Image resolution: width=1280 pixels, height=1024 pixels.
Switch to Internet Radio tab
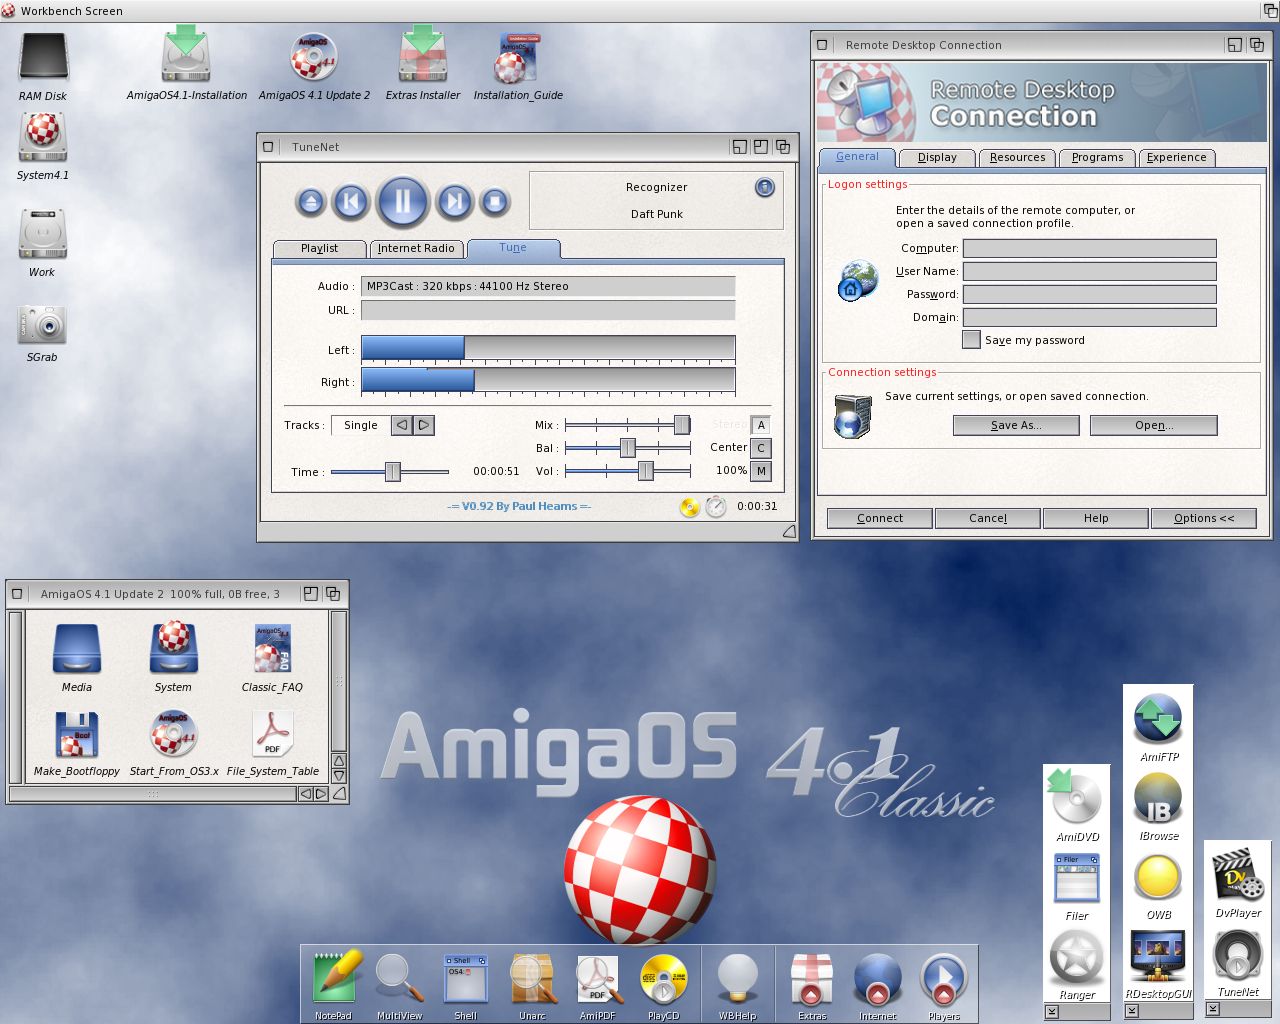(x=416, y=248)
